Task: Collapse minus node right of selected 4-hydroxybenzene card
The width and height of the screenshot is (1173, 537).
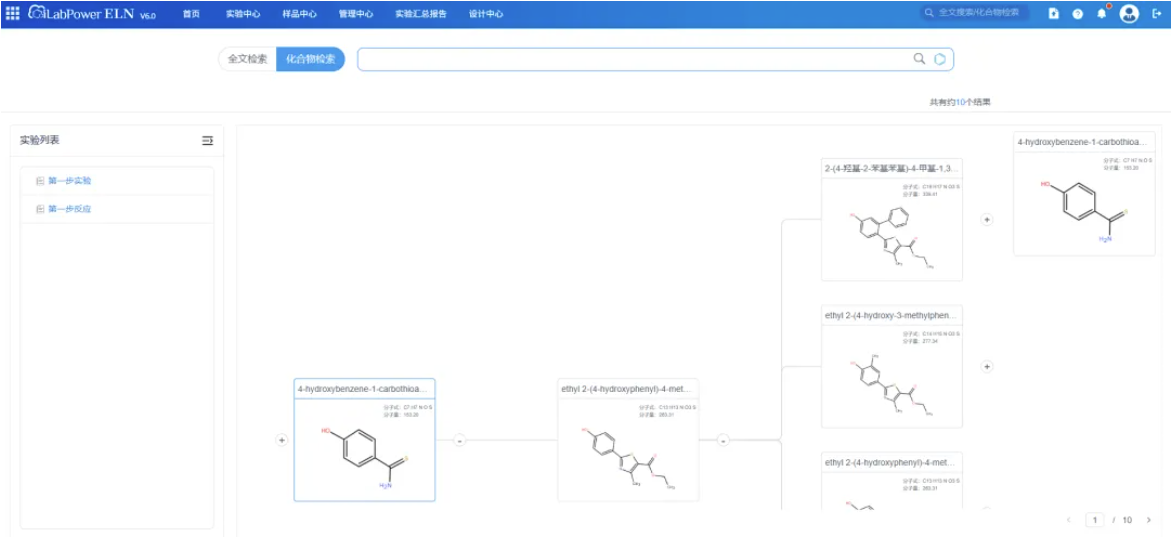Action: 460,440
